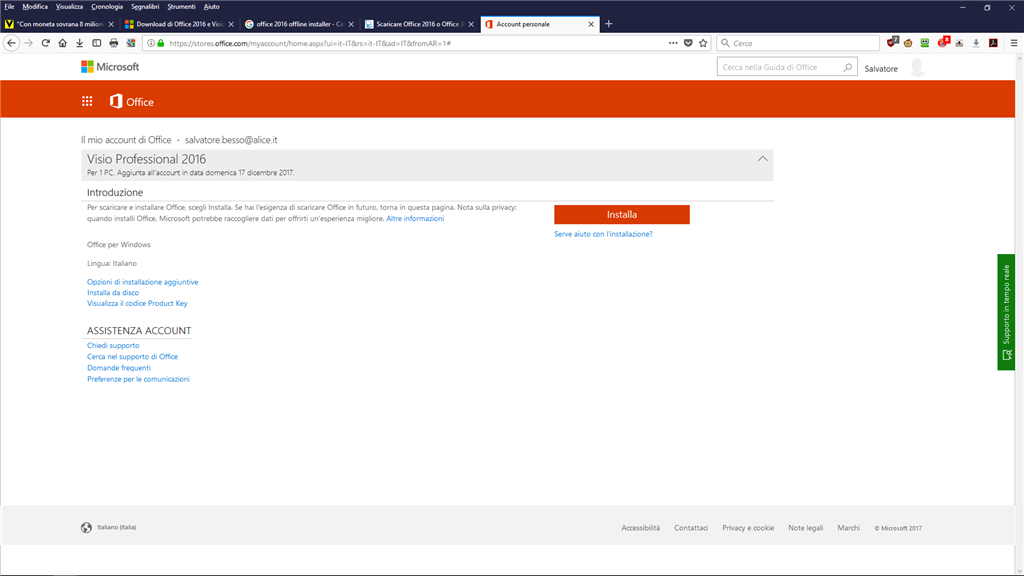Go back with the browser back arrow
The image size is (1024, 576).
point(12,43)
